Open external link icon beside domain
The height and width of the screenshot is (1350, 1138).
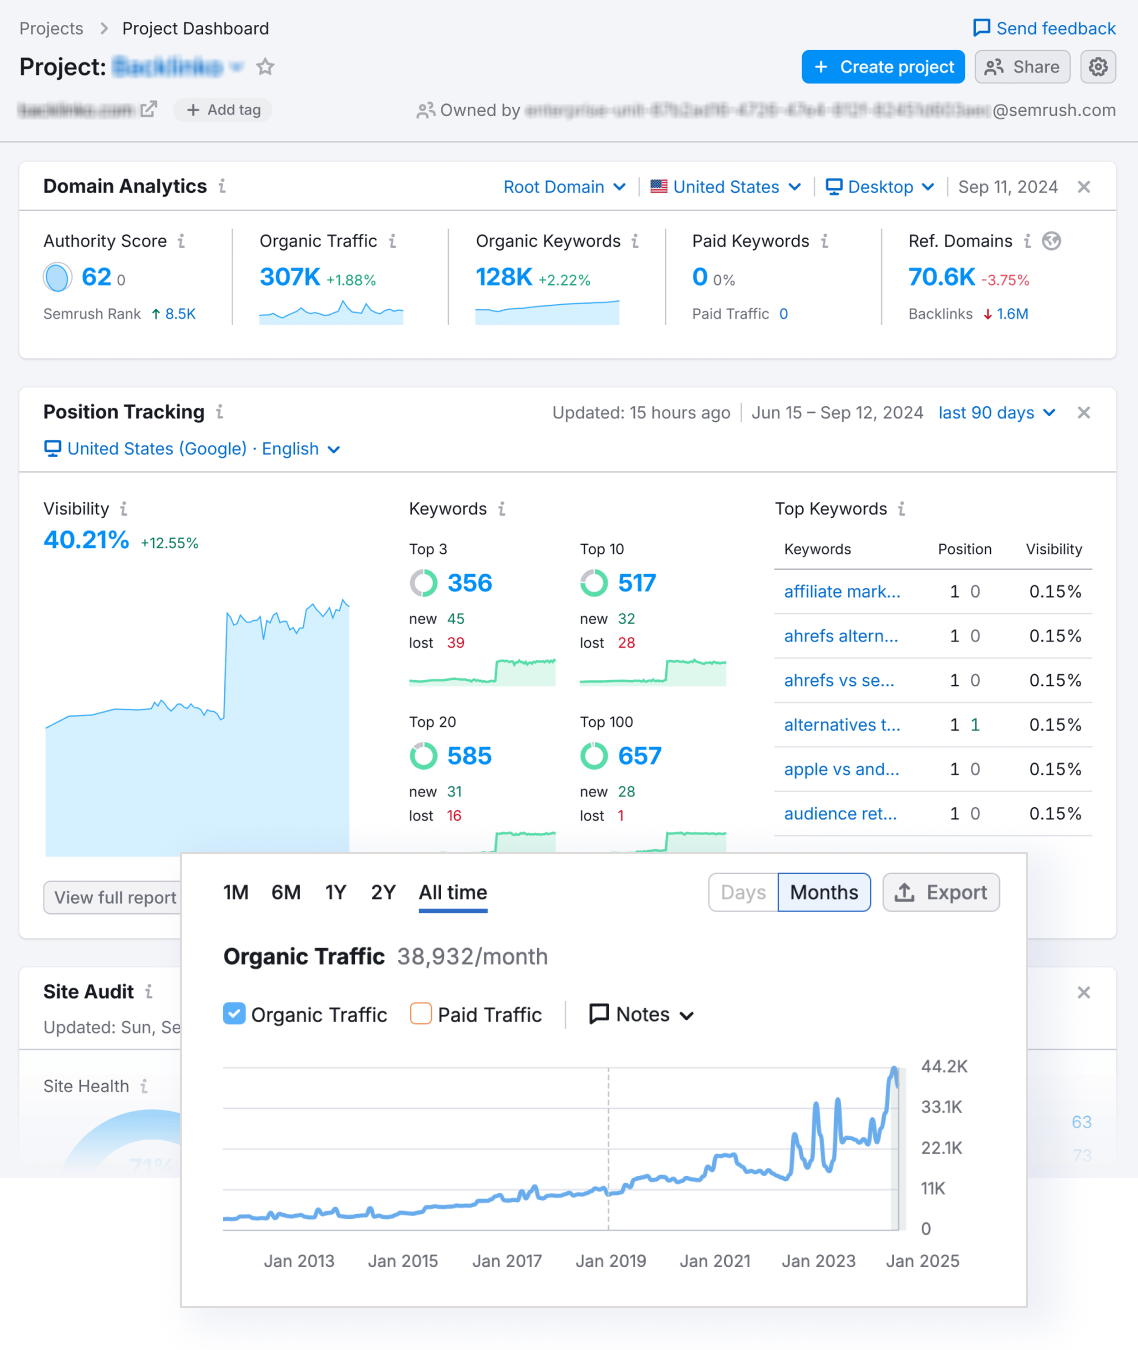point(148,109)
